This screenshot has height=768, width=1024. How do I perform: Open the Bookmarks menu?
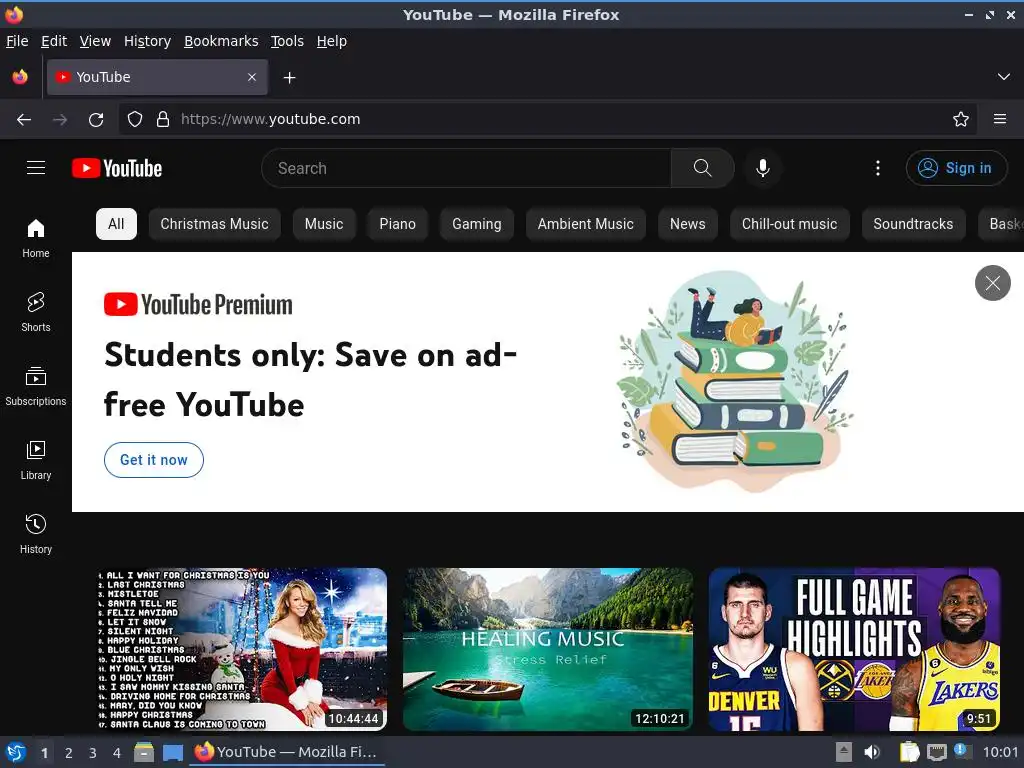click(221, 41)
